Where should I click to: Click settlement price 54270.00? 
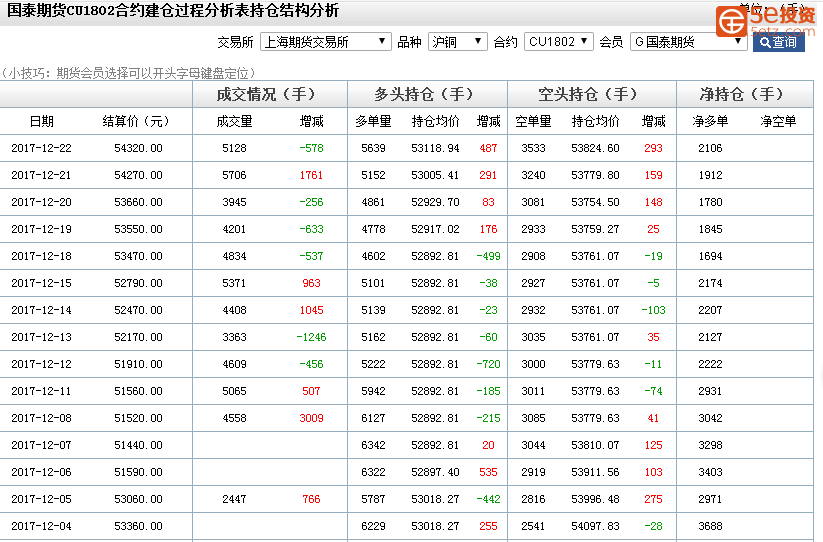coord(139,175)
